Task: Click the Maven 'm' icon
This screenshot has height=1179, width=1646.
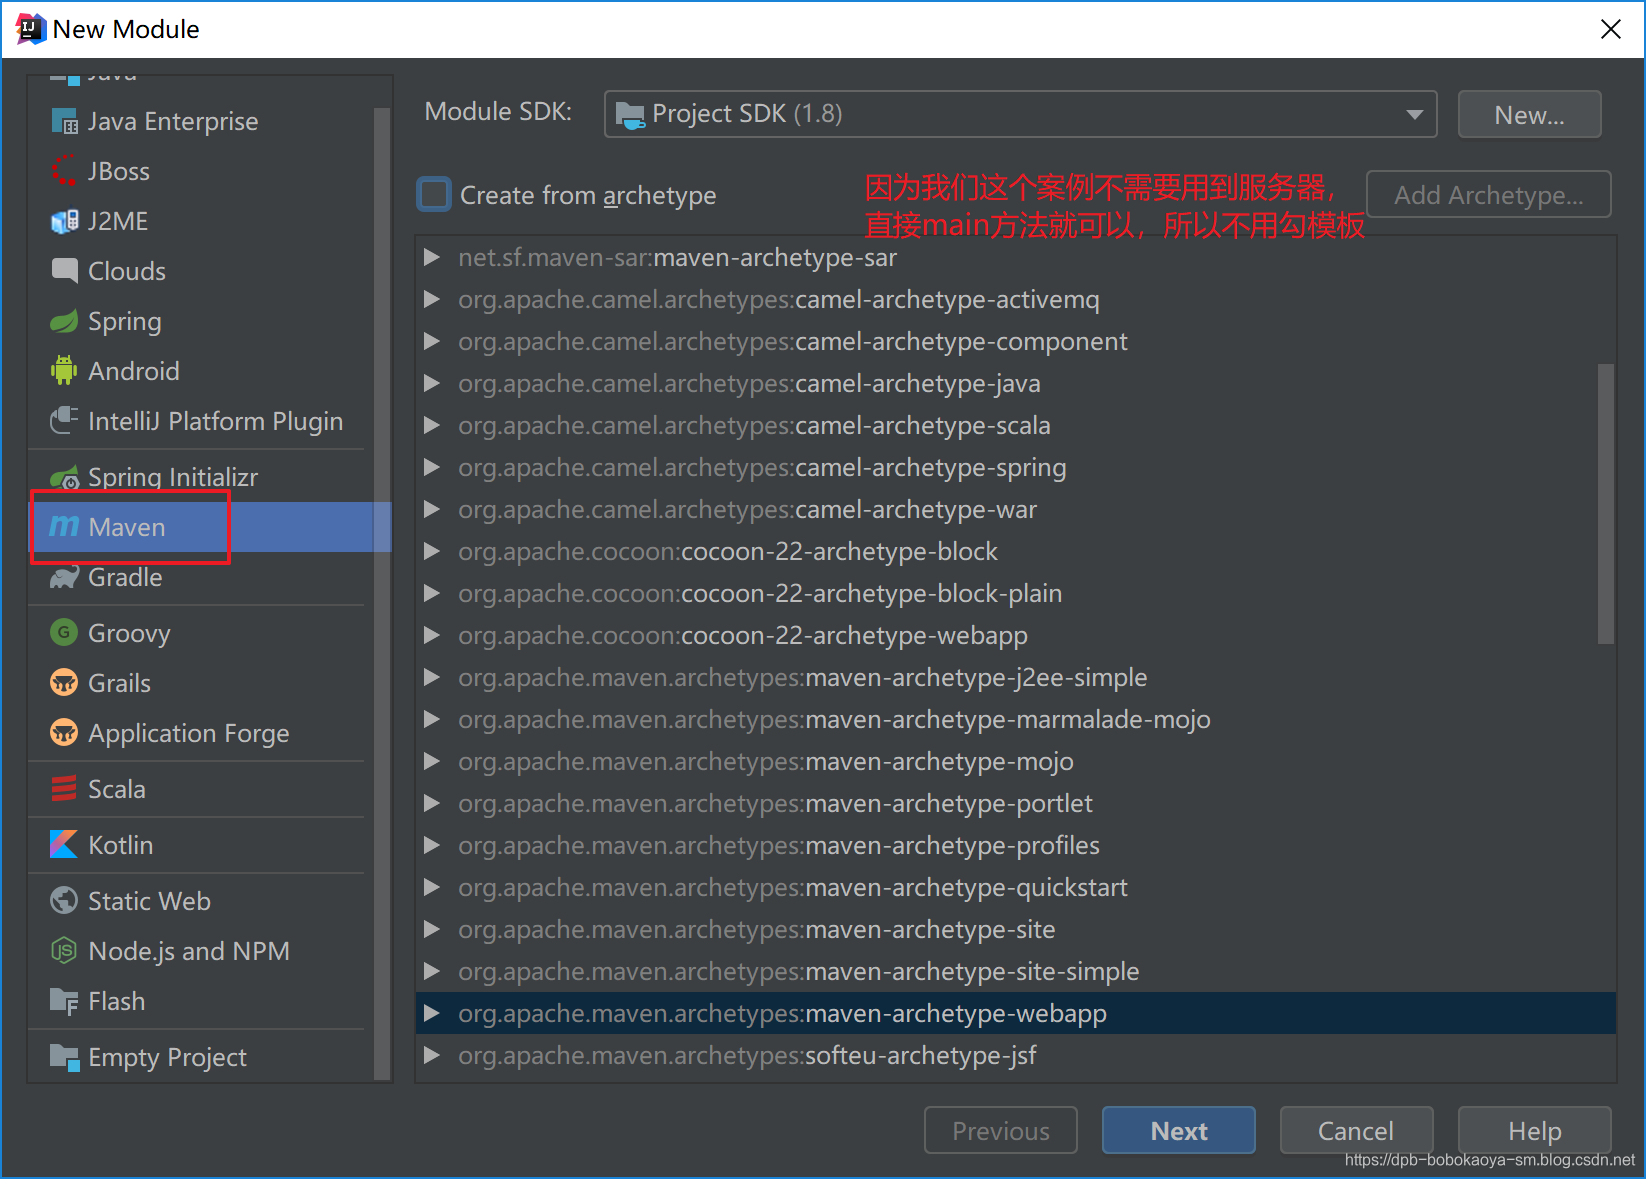Action: click(64, 527)
